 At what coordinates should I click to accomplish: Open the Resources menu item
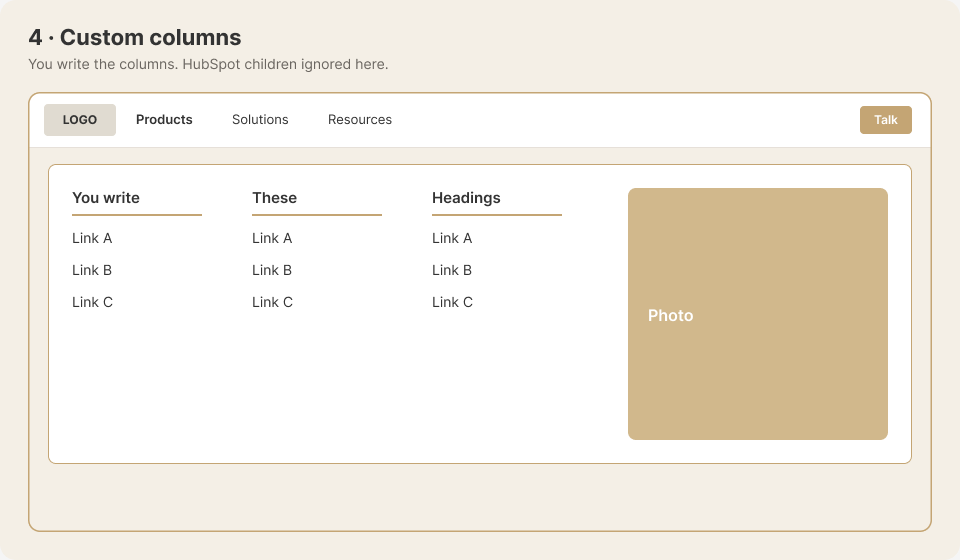click(360, 120)
